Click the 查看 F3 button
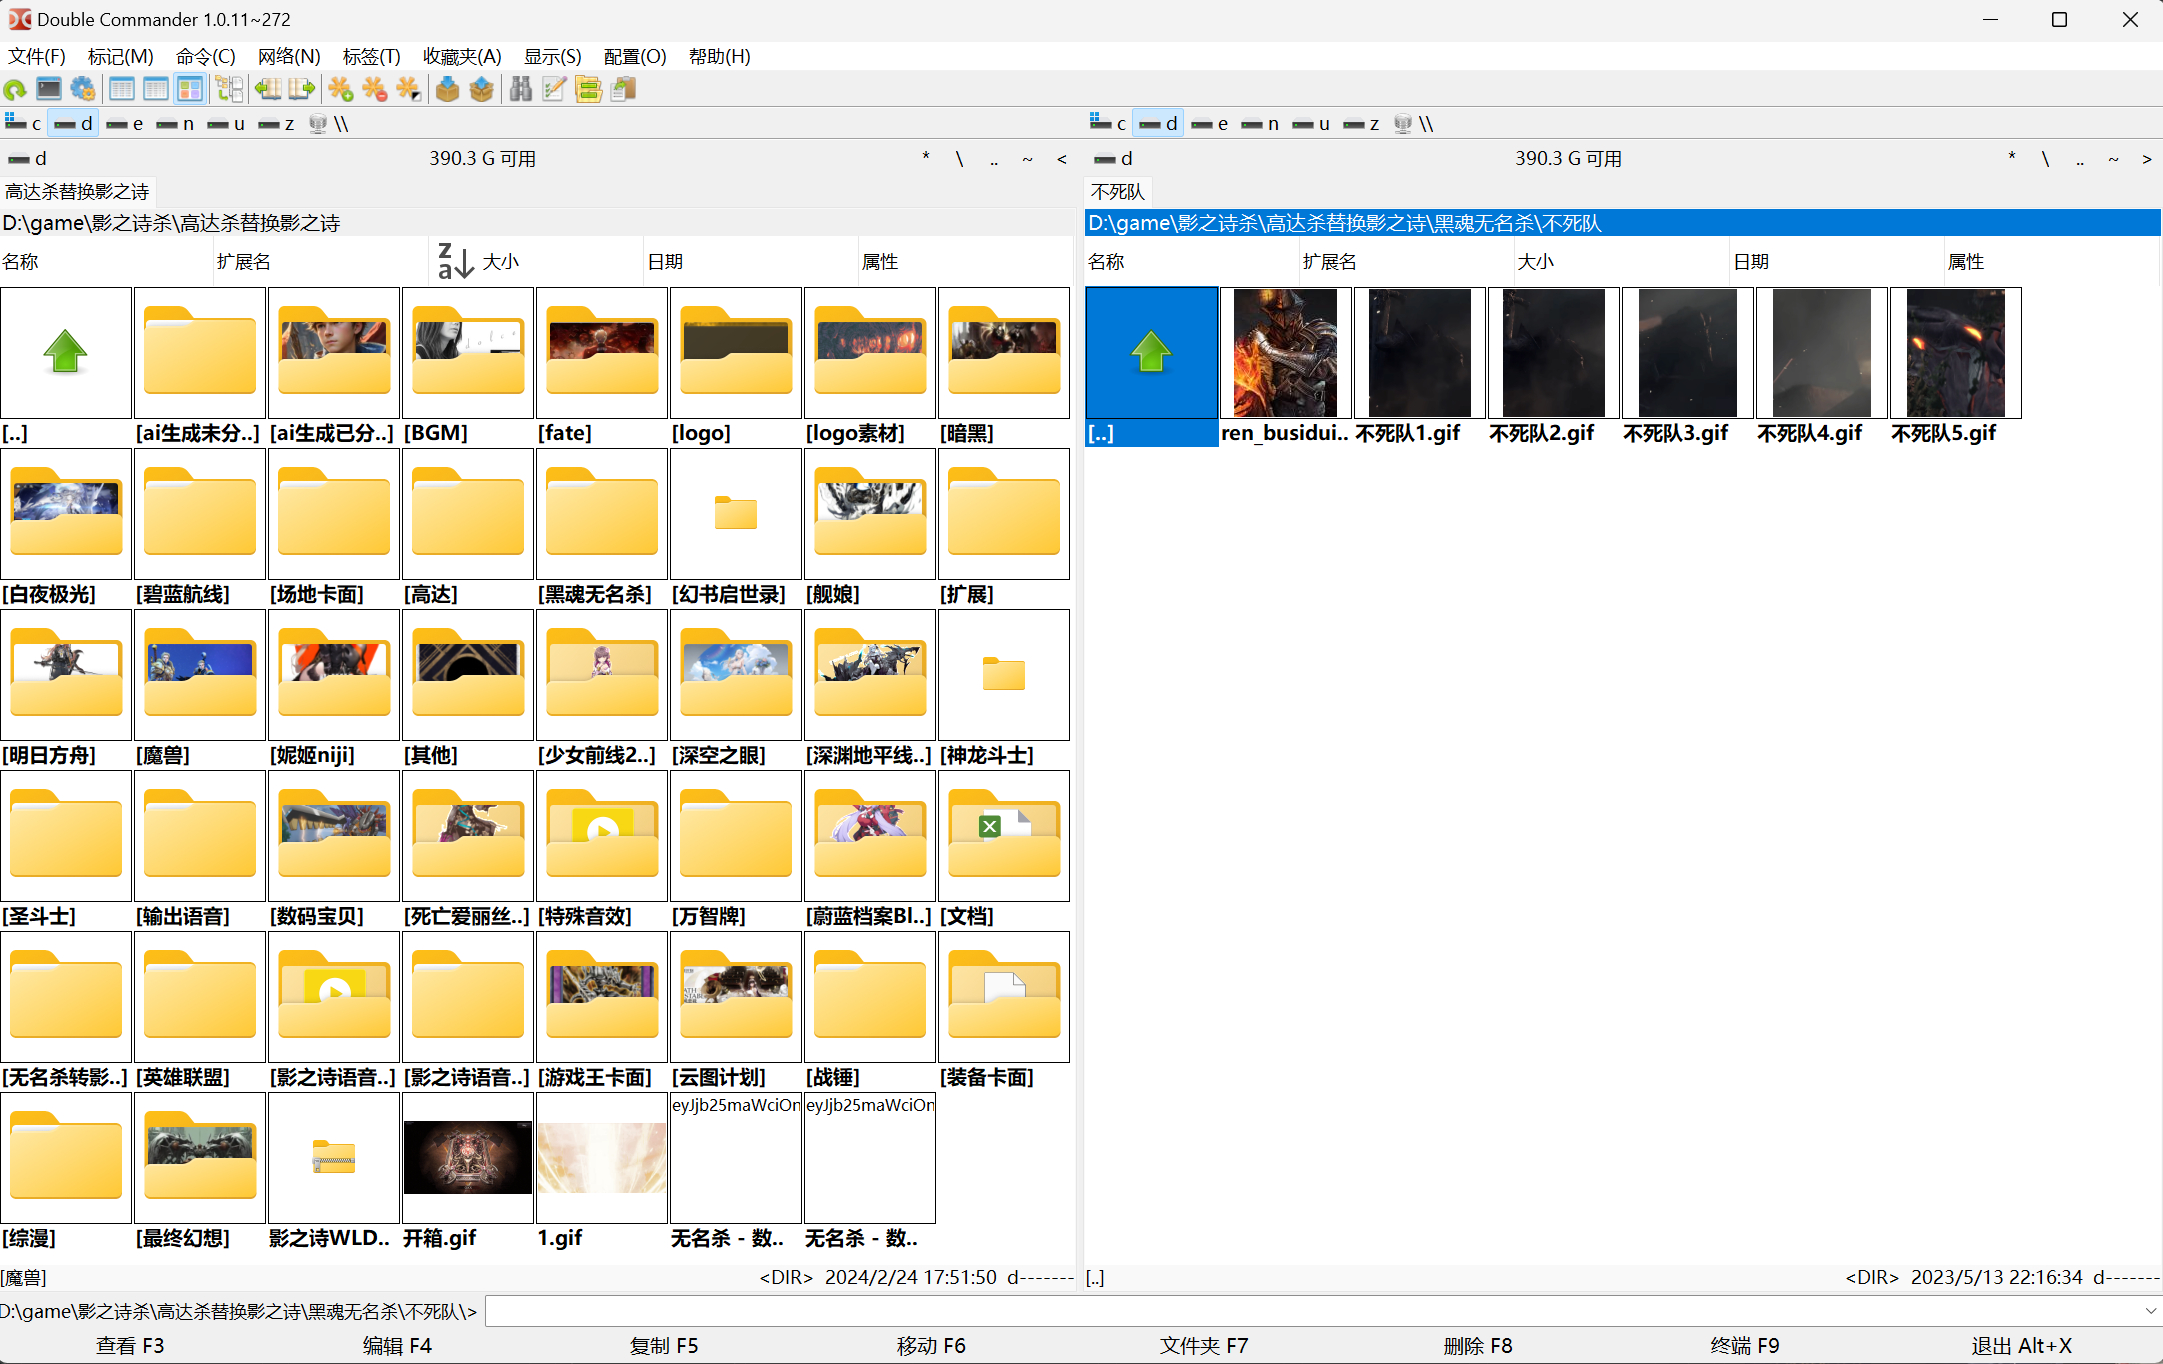This screenshot has height=1364, width=2163. 130,1346
